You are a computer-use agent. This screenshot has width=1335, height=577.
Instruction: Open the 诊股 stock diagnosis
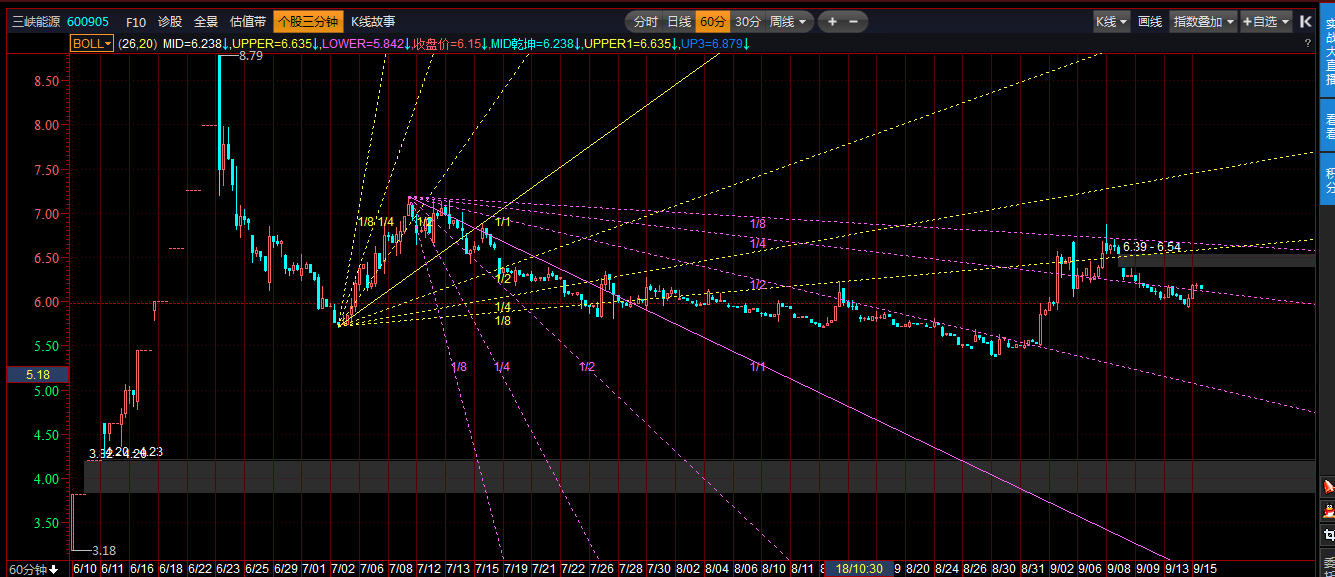point(170,22)
